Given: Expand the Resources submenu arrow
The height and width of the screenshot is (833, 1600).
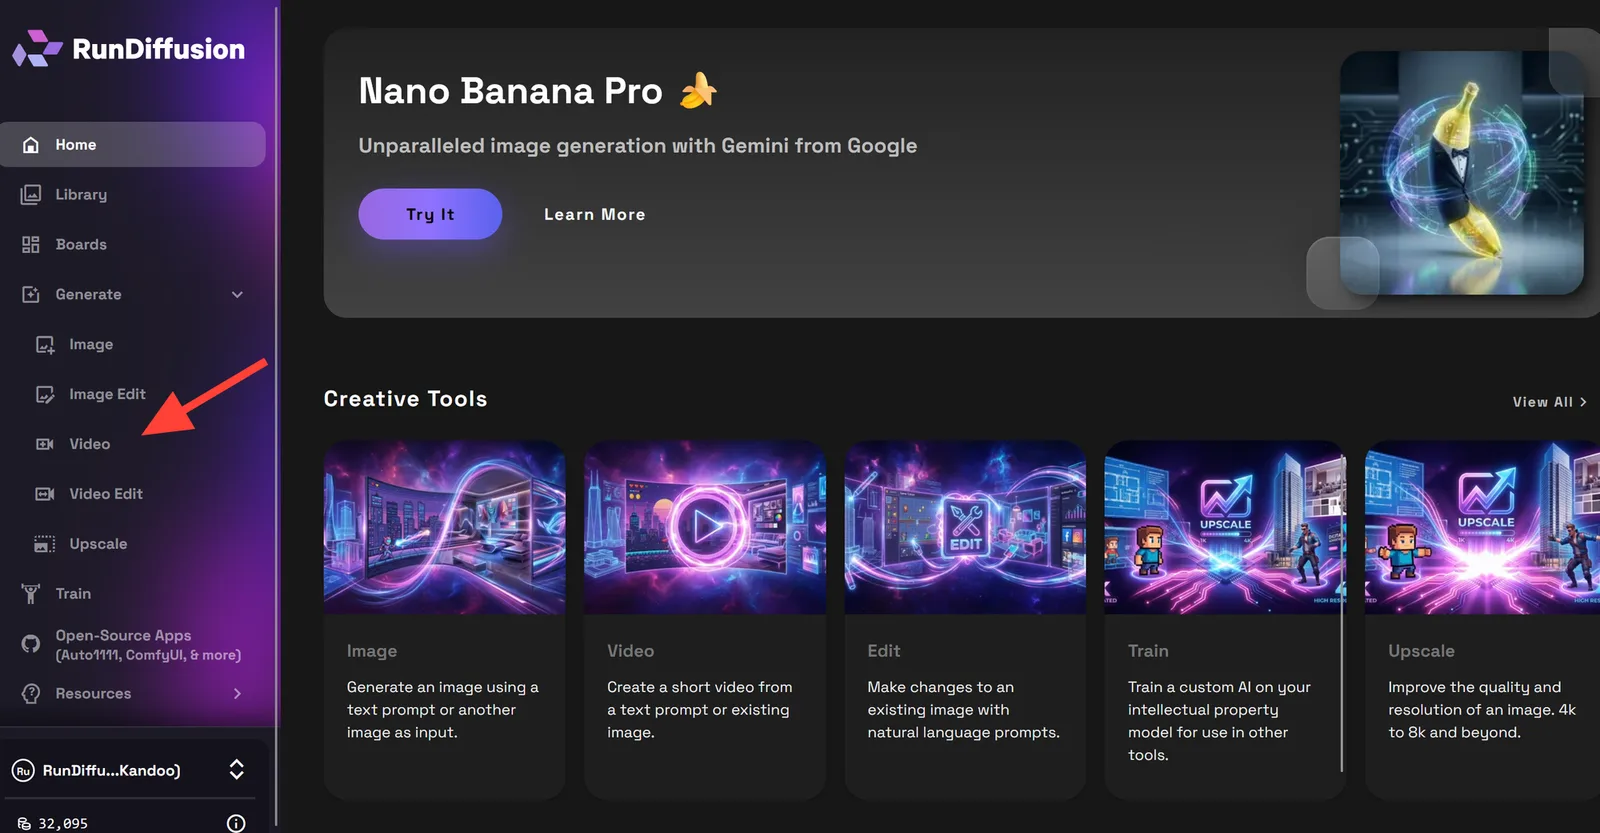Looking at the screenshot, I should pyautogui.click(x=237, y=693).
